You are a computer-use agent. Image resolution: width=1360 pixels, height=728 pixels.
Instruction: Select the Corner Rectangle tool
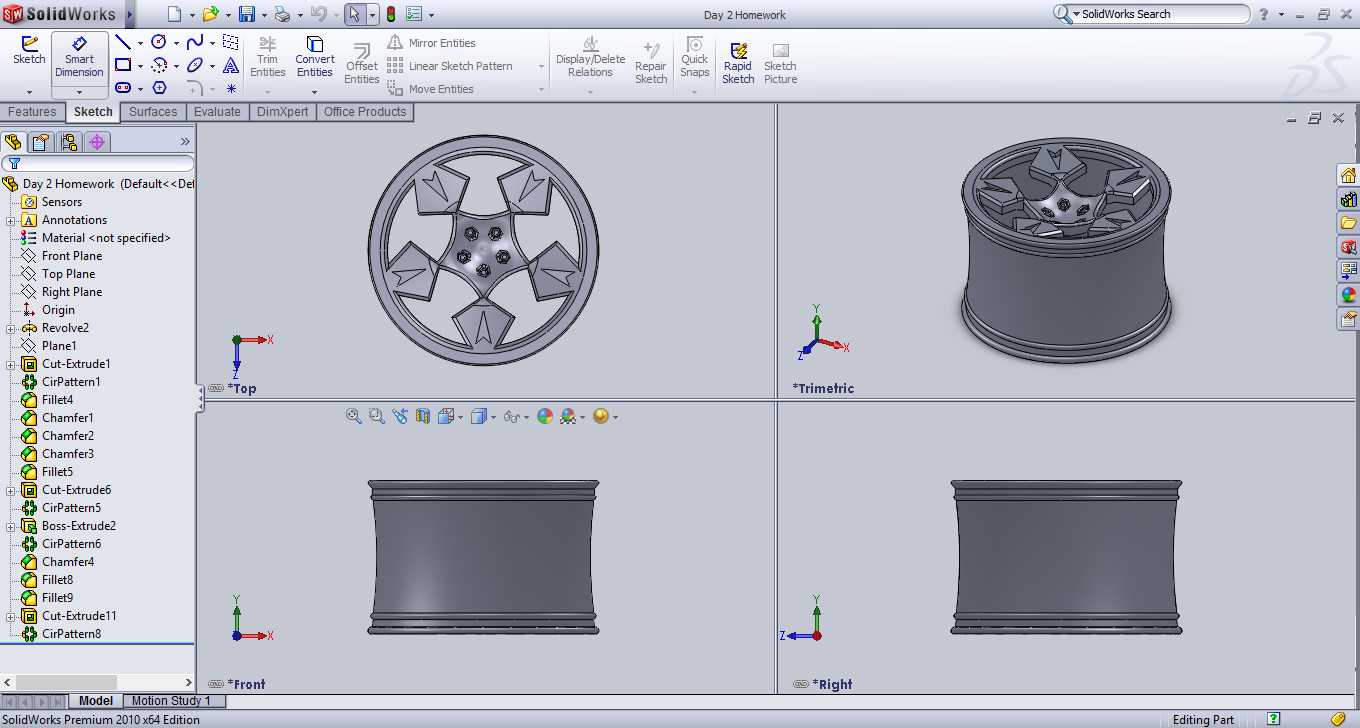coord(122,65)
